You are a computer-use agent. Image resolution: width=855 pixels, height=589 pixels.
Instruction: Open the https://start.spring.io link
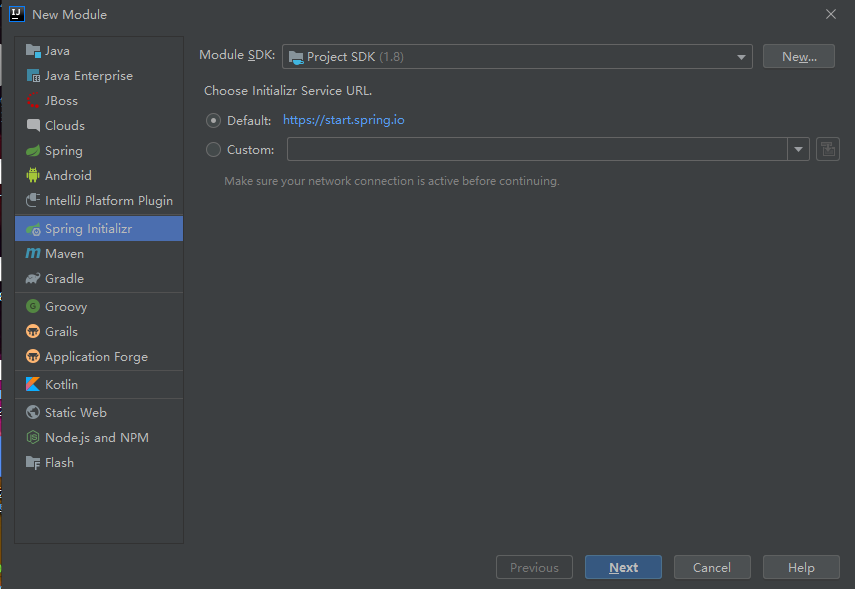point(344,120)
